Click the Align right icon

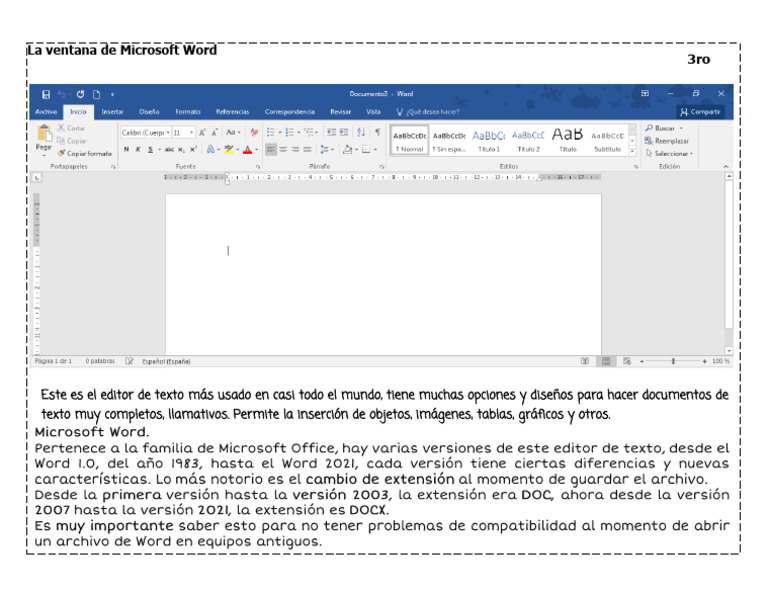(x=295, y=149)
